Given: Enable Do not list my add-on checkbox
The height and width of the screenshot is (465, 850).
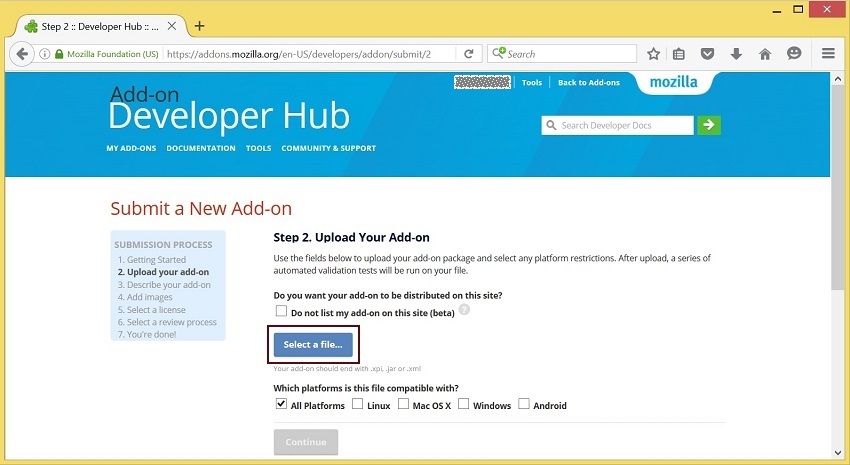Looking at the screenshot, I should point(281,311).
